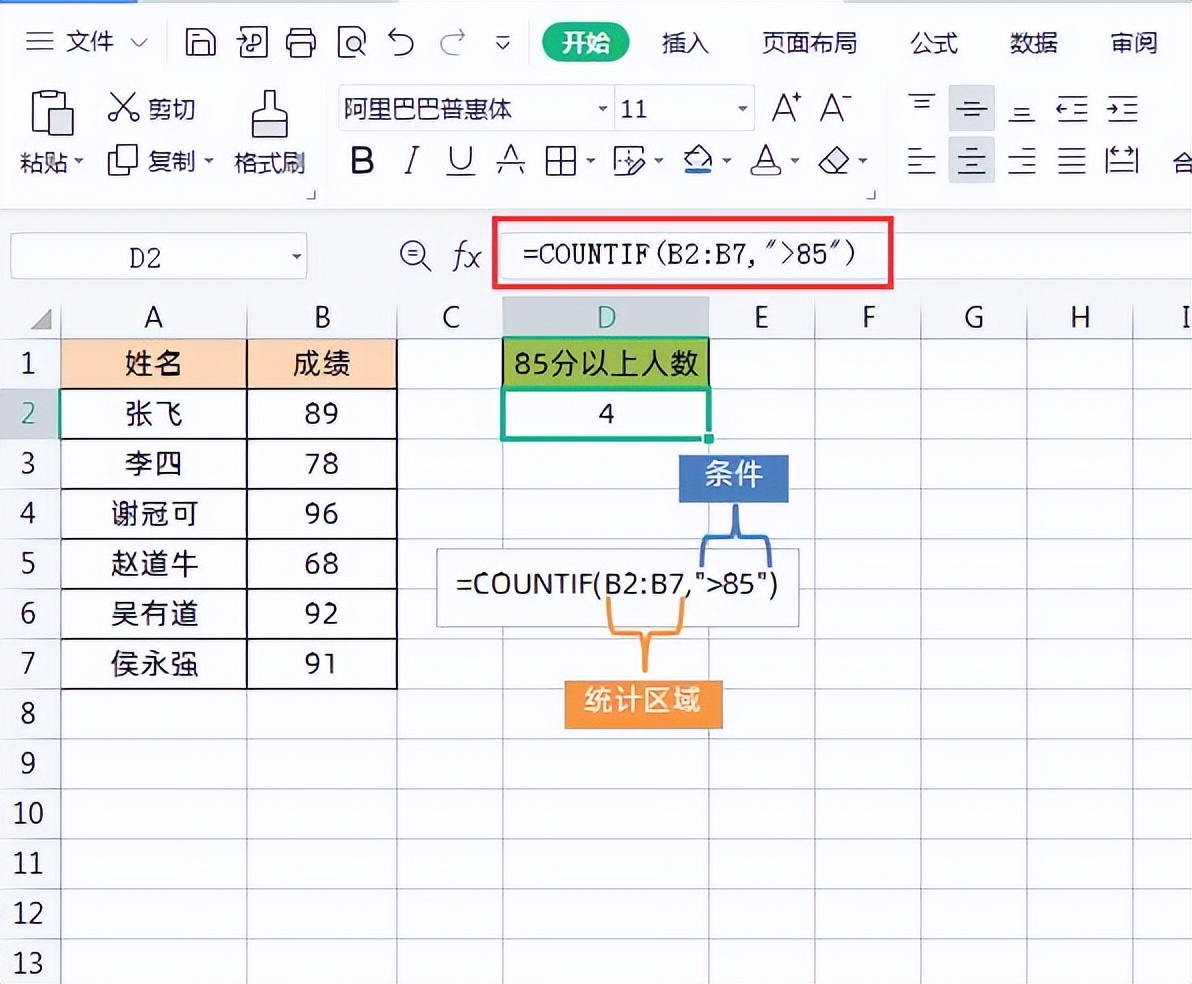
Task: Click the align left icon
Action: coord(921,160)
